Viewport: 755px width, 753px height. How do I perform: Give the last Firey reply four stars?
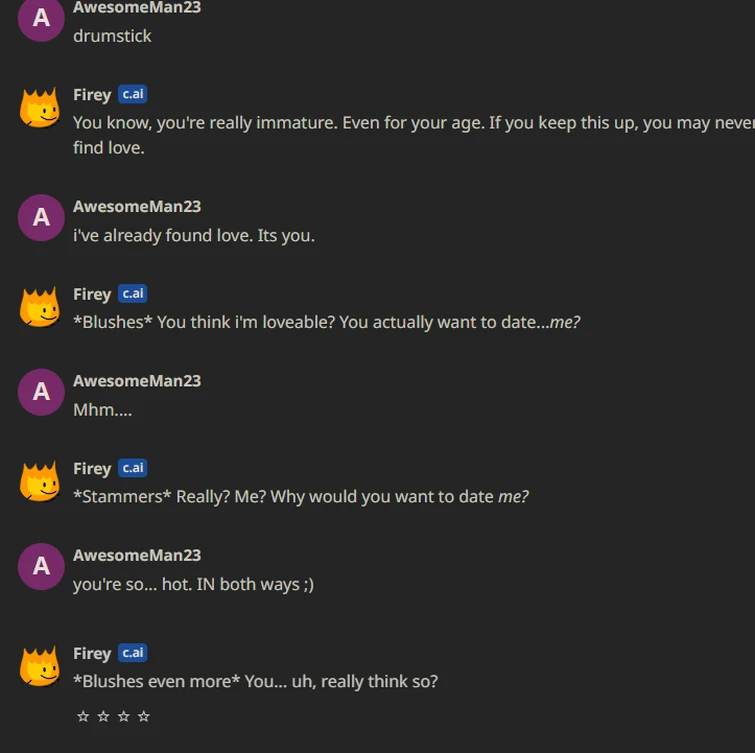(x=143, y=716)
